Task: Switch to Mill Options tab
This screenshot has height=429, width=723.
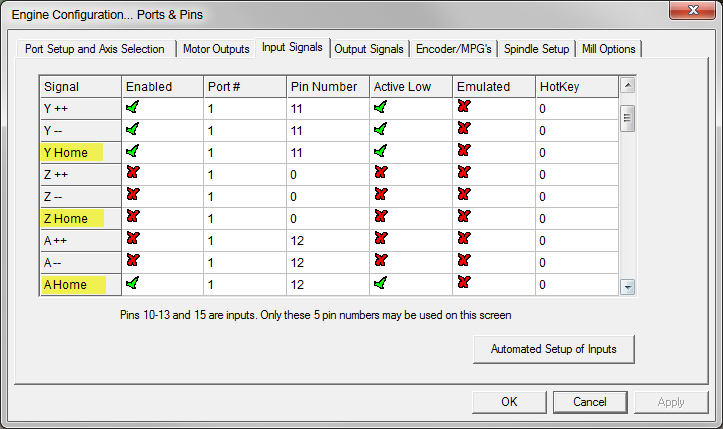Action: (x=608, y=49)
